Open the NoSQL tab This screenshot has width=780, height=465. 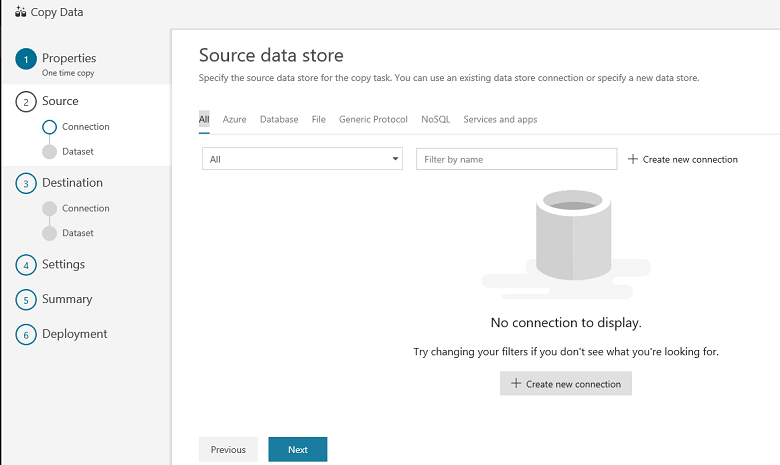[435, 119]
